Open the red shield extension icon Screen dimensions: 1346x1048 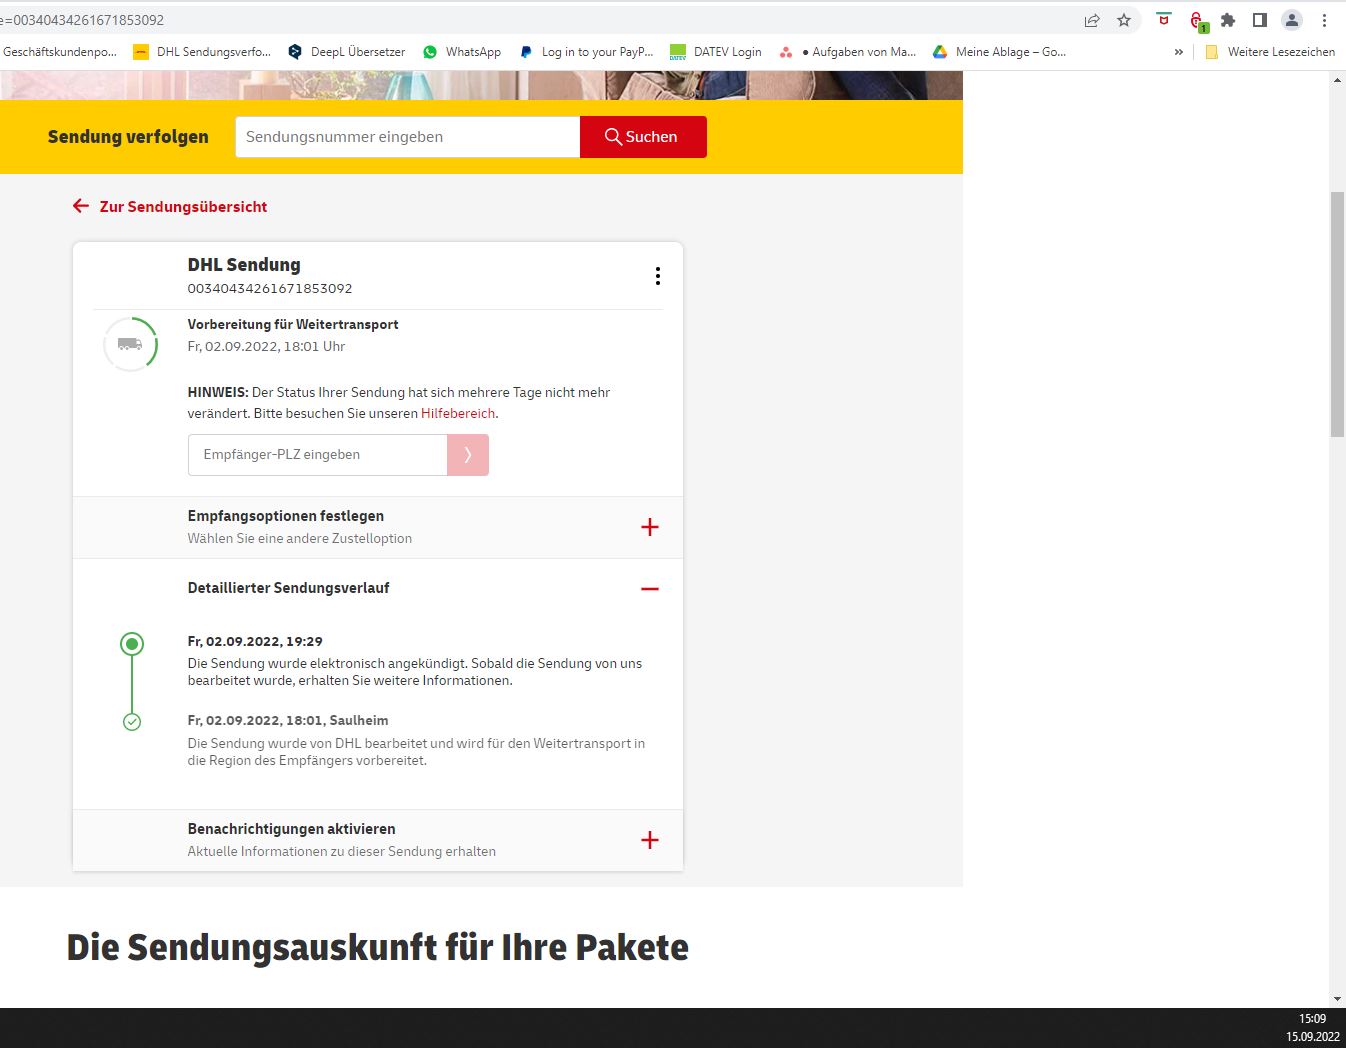pyautogui.click(x=1164, y=19)
